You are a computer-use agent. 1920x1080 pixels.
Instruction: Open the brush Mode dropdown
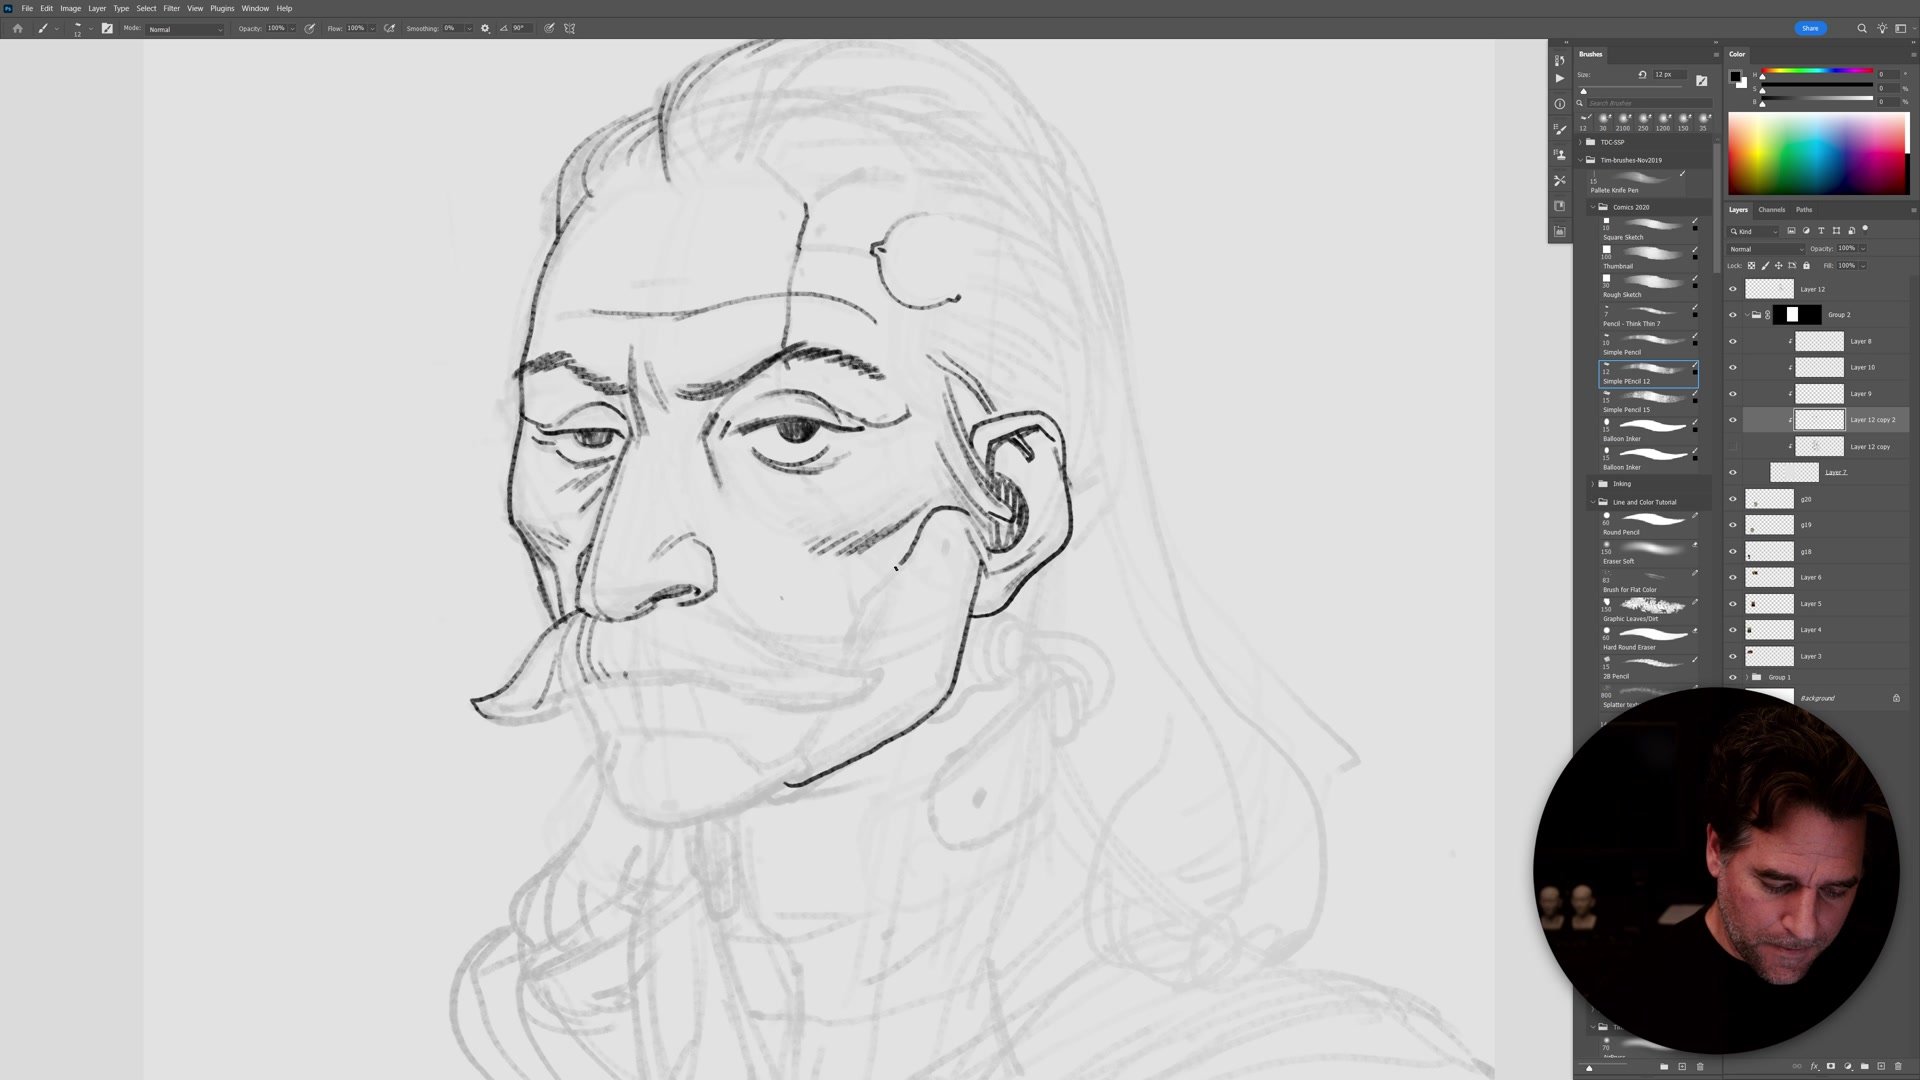pyautogui.click(x=185, y=29)
